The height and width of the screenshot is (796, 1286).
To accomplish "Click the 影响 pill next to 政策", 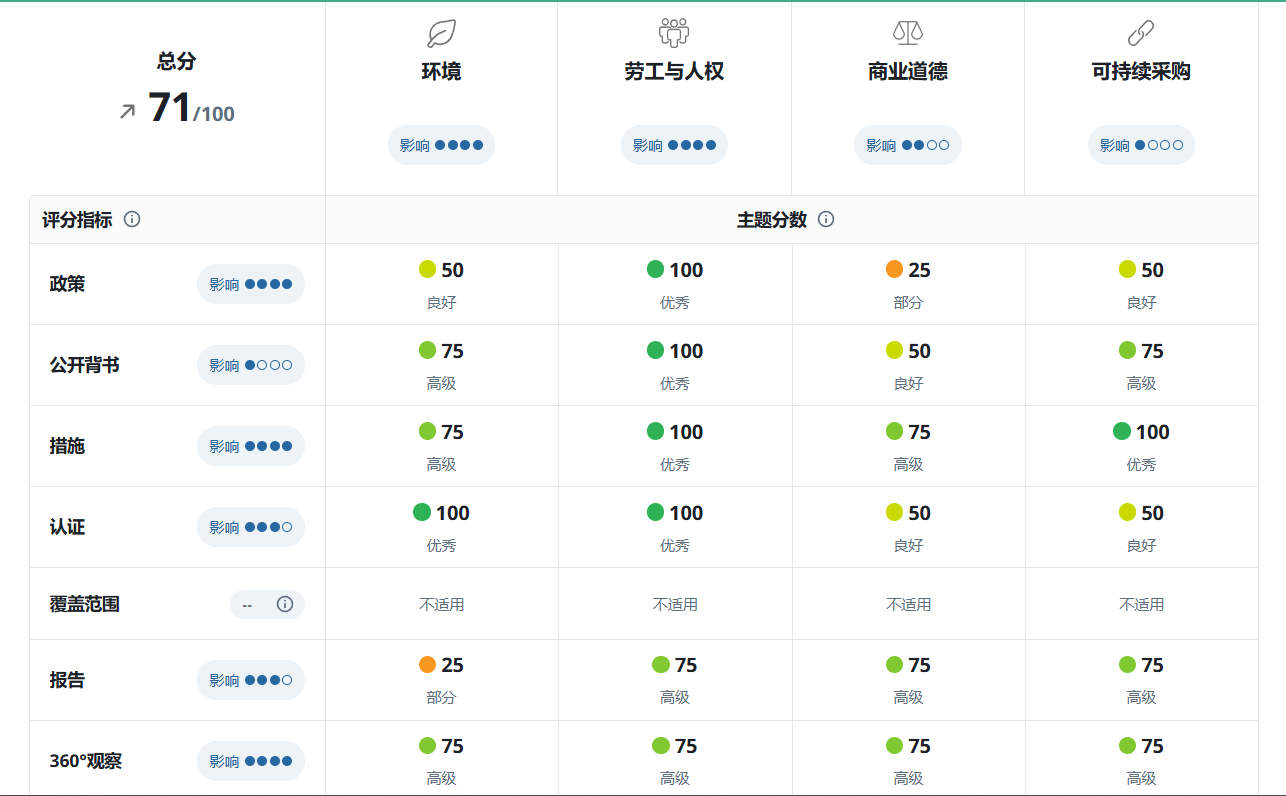I will 250,284.
